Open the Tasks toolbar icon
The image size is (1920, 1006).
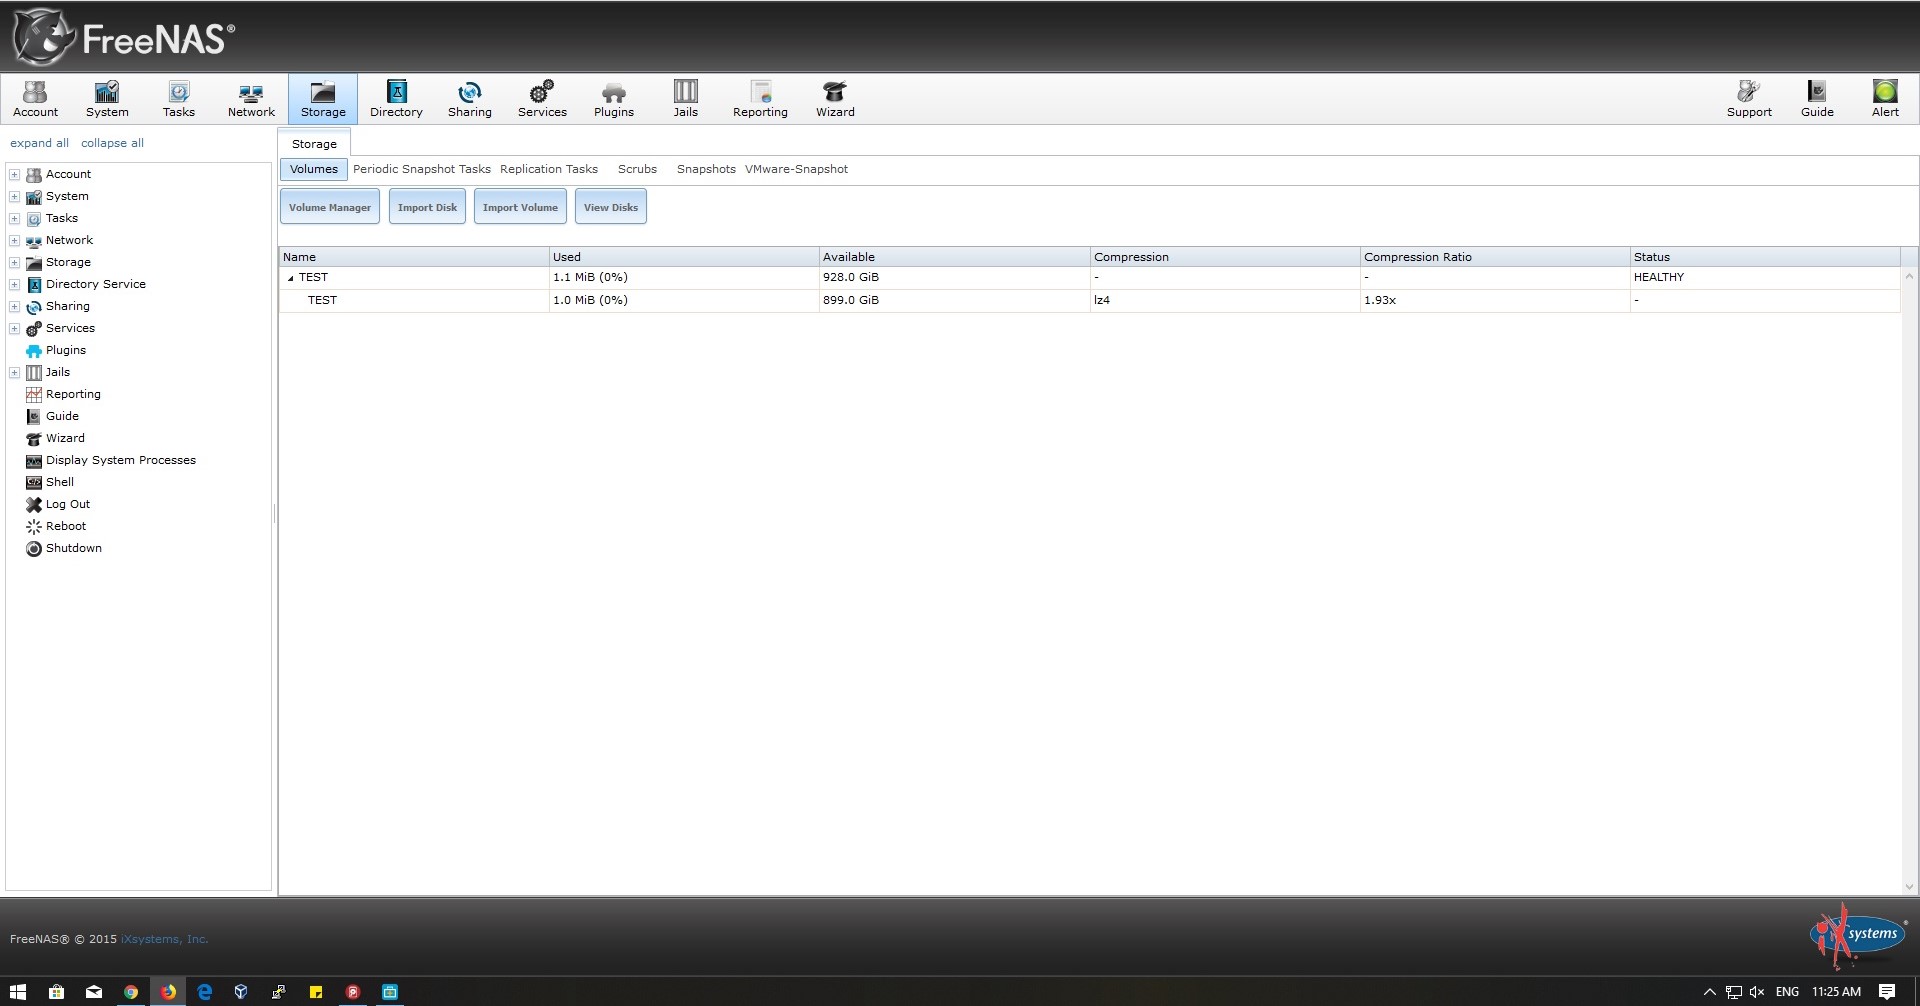[x=179, y=99]
